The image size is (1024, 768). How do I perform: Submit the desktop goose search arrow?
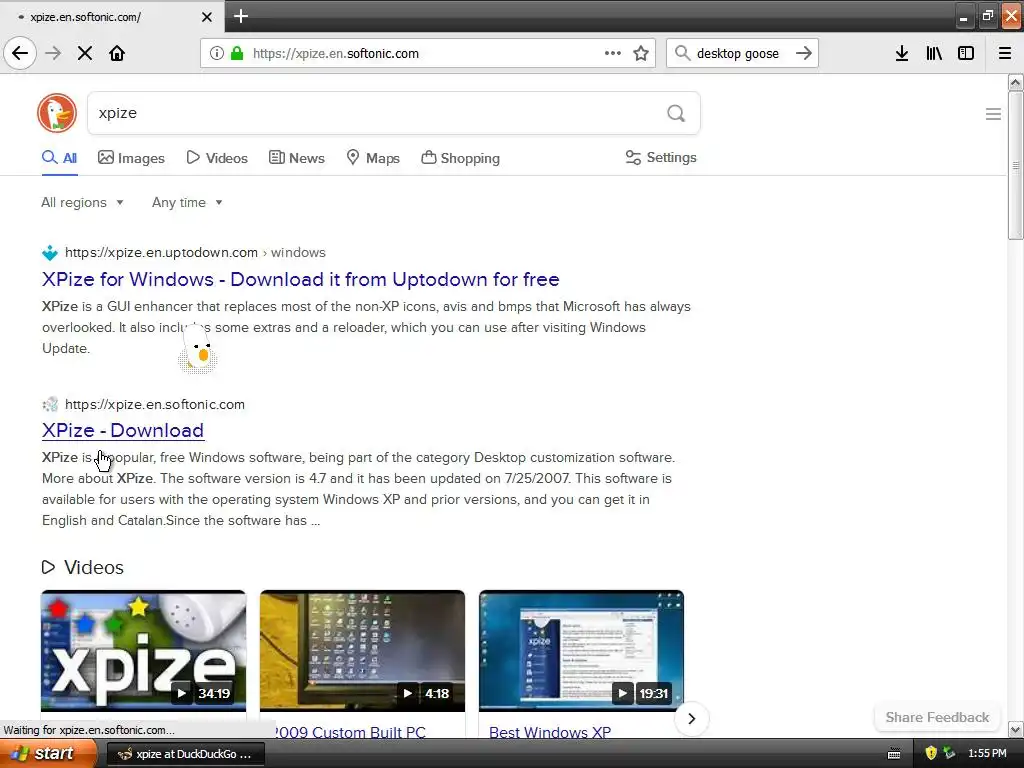(x=804, y=53)
